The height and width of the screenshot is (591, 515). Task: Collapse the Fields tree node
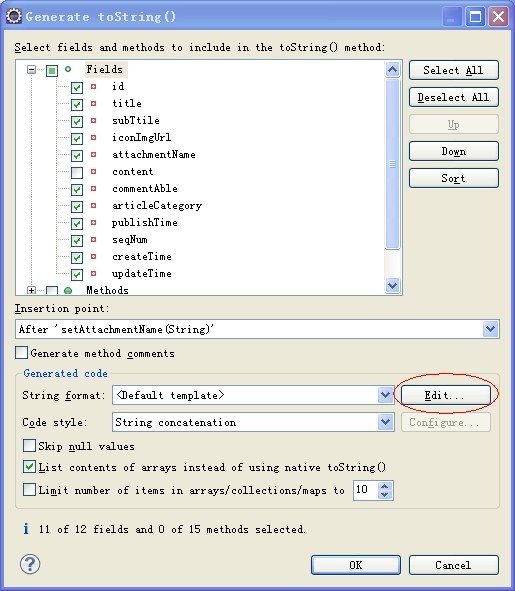point(32,69)
